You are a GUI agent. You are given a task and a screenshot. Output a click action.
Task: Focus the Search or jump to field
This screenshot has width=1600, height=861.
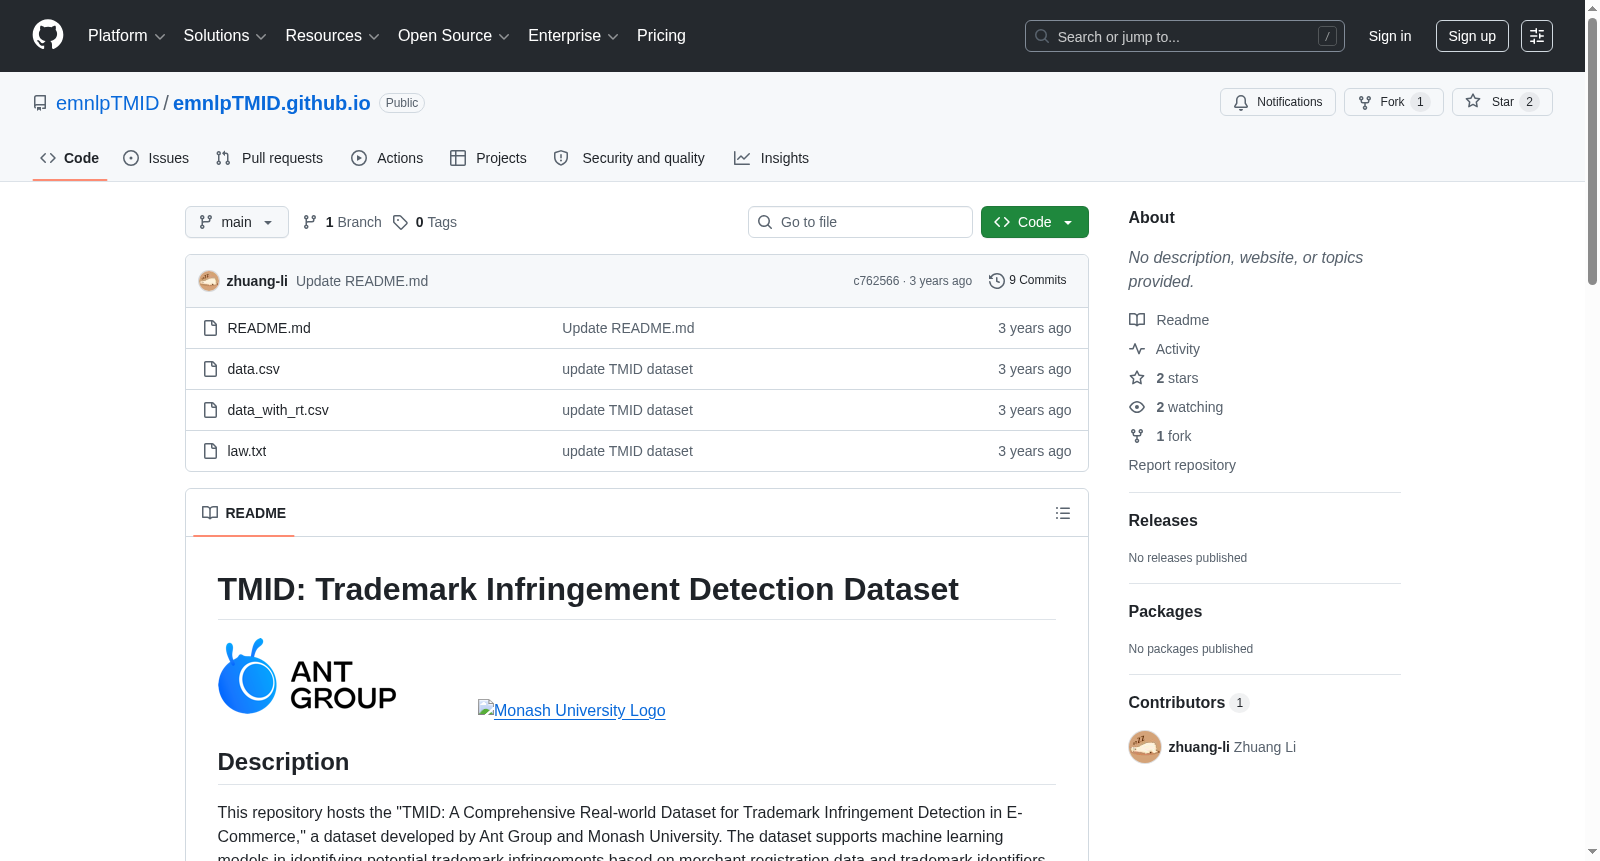click(1185, 36)
